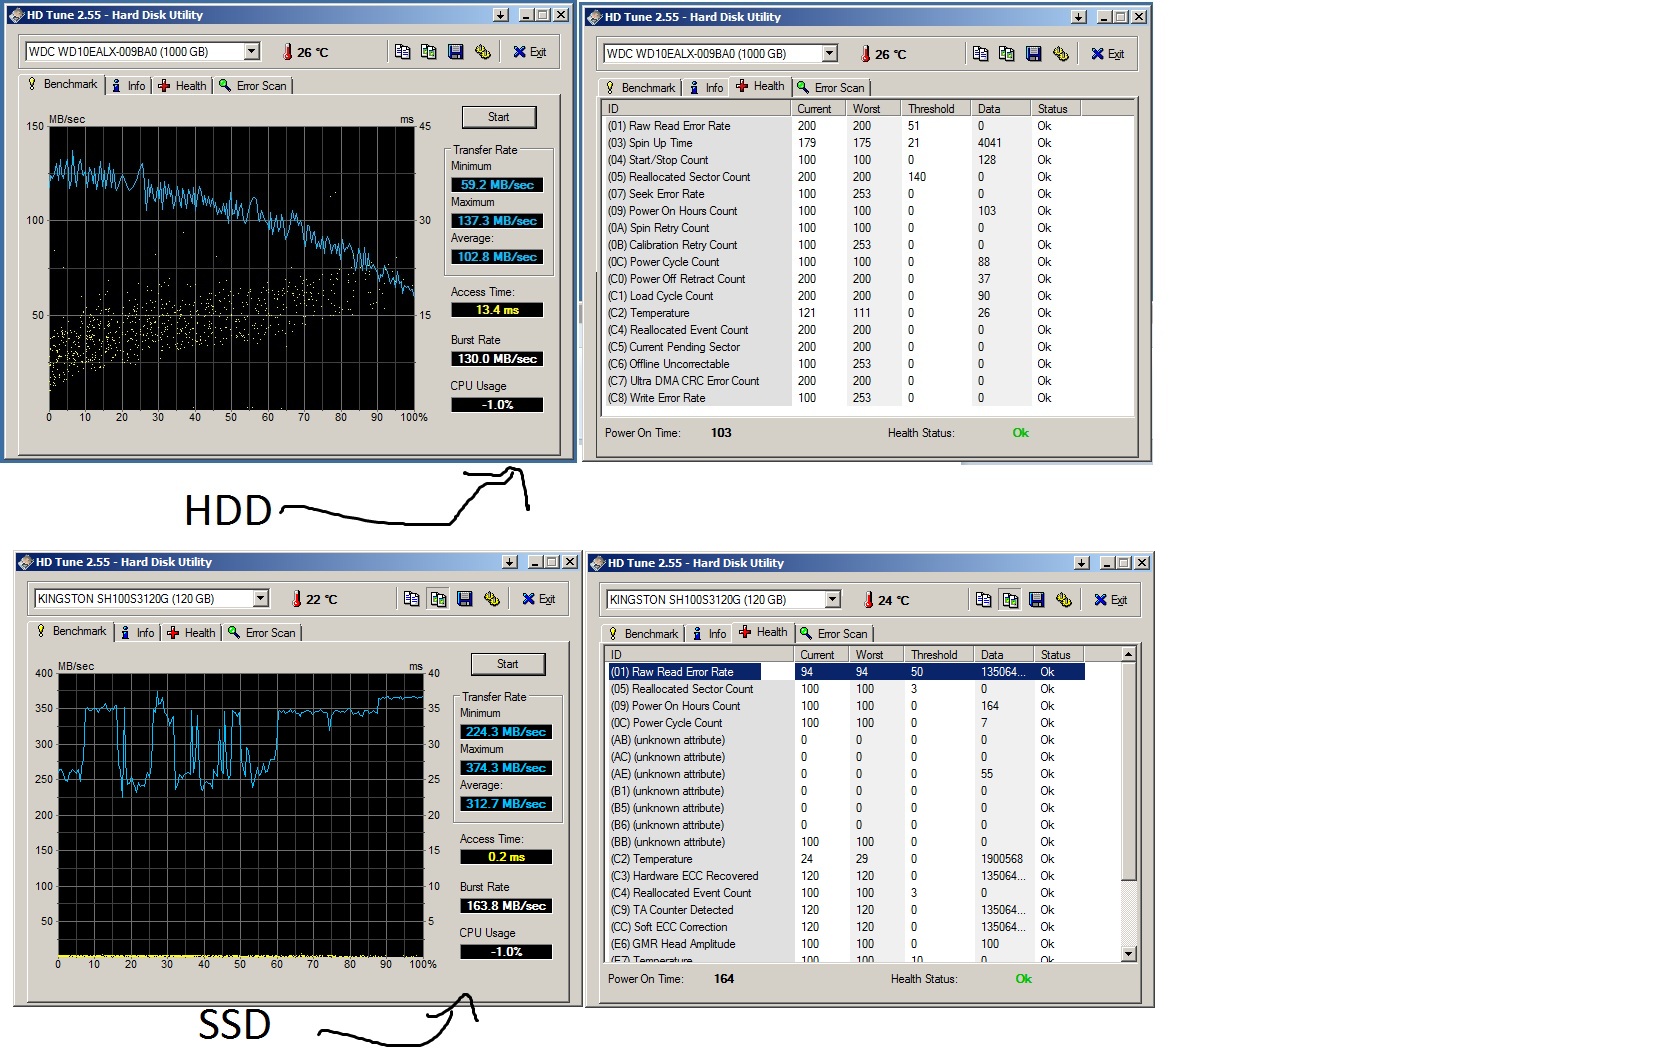
Task: Copy text results in WDC Health window
Action: point(980,54)
